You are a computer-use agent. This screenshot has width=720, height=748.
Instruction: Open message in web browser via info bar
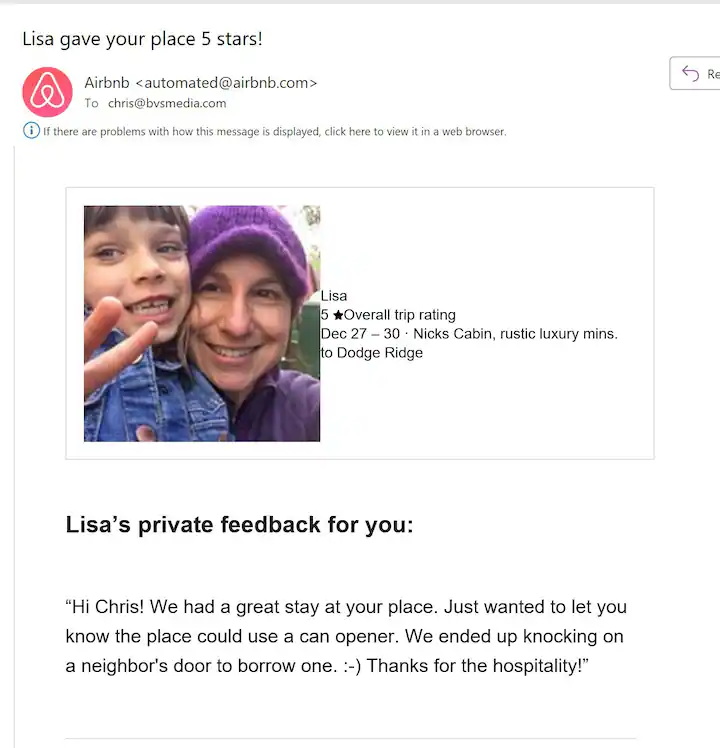tap(274, 131)
